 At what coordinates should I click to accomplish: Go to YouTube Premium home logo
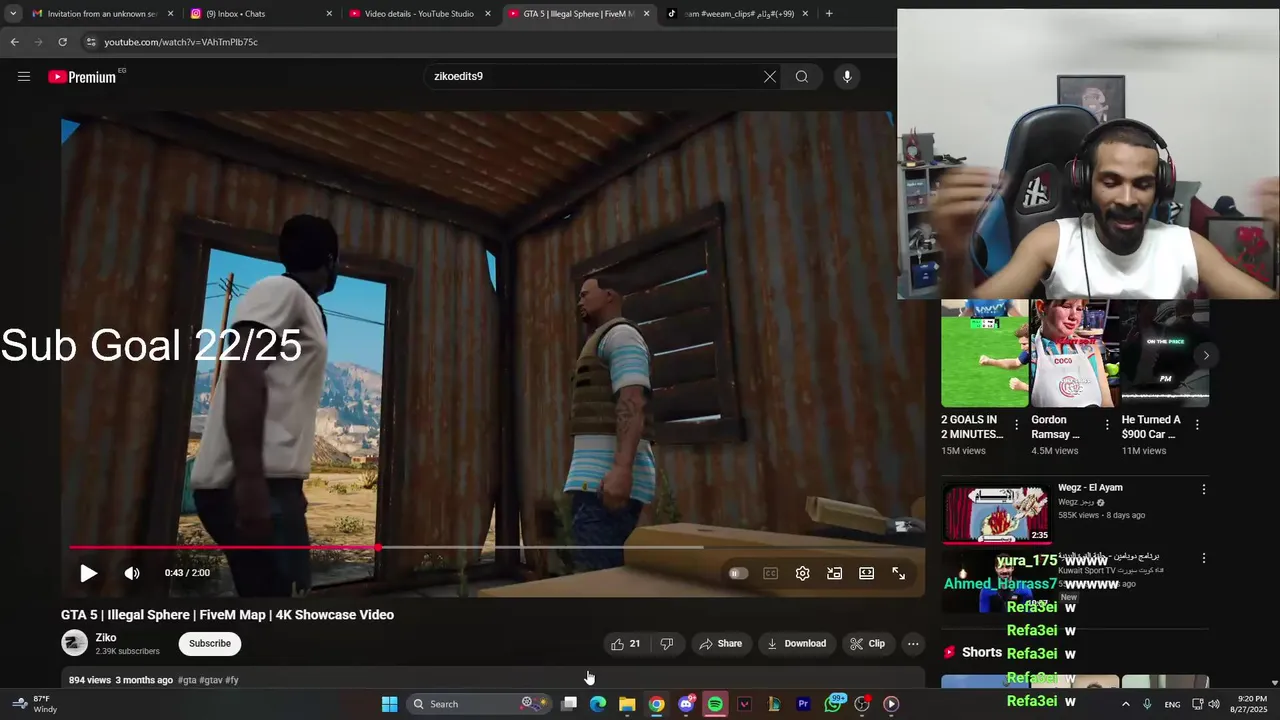83,77
